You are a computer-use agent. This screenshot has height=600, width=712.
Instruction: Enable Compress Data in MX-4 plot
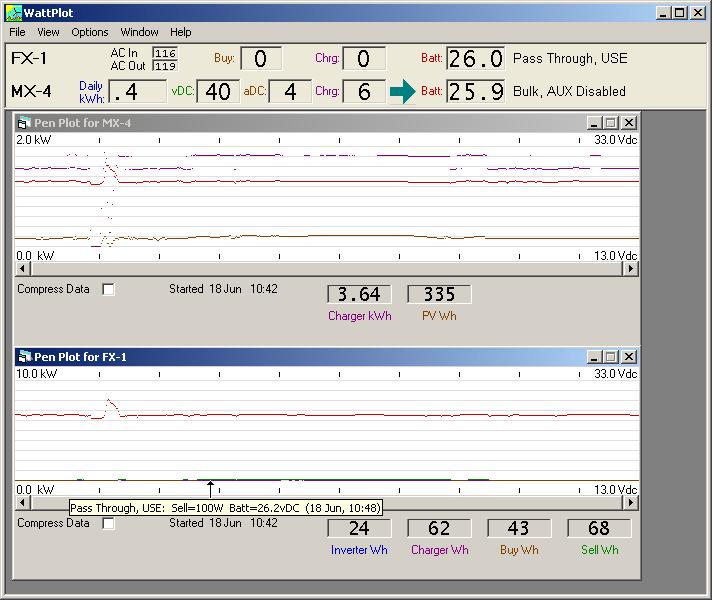[x=109, y=289]
